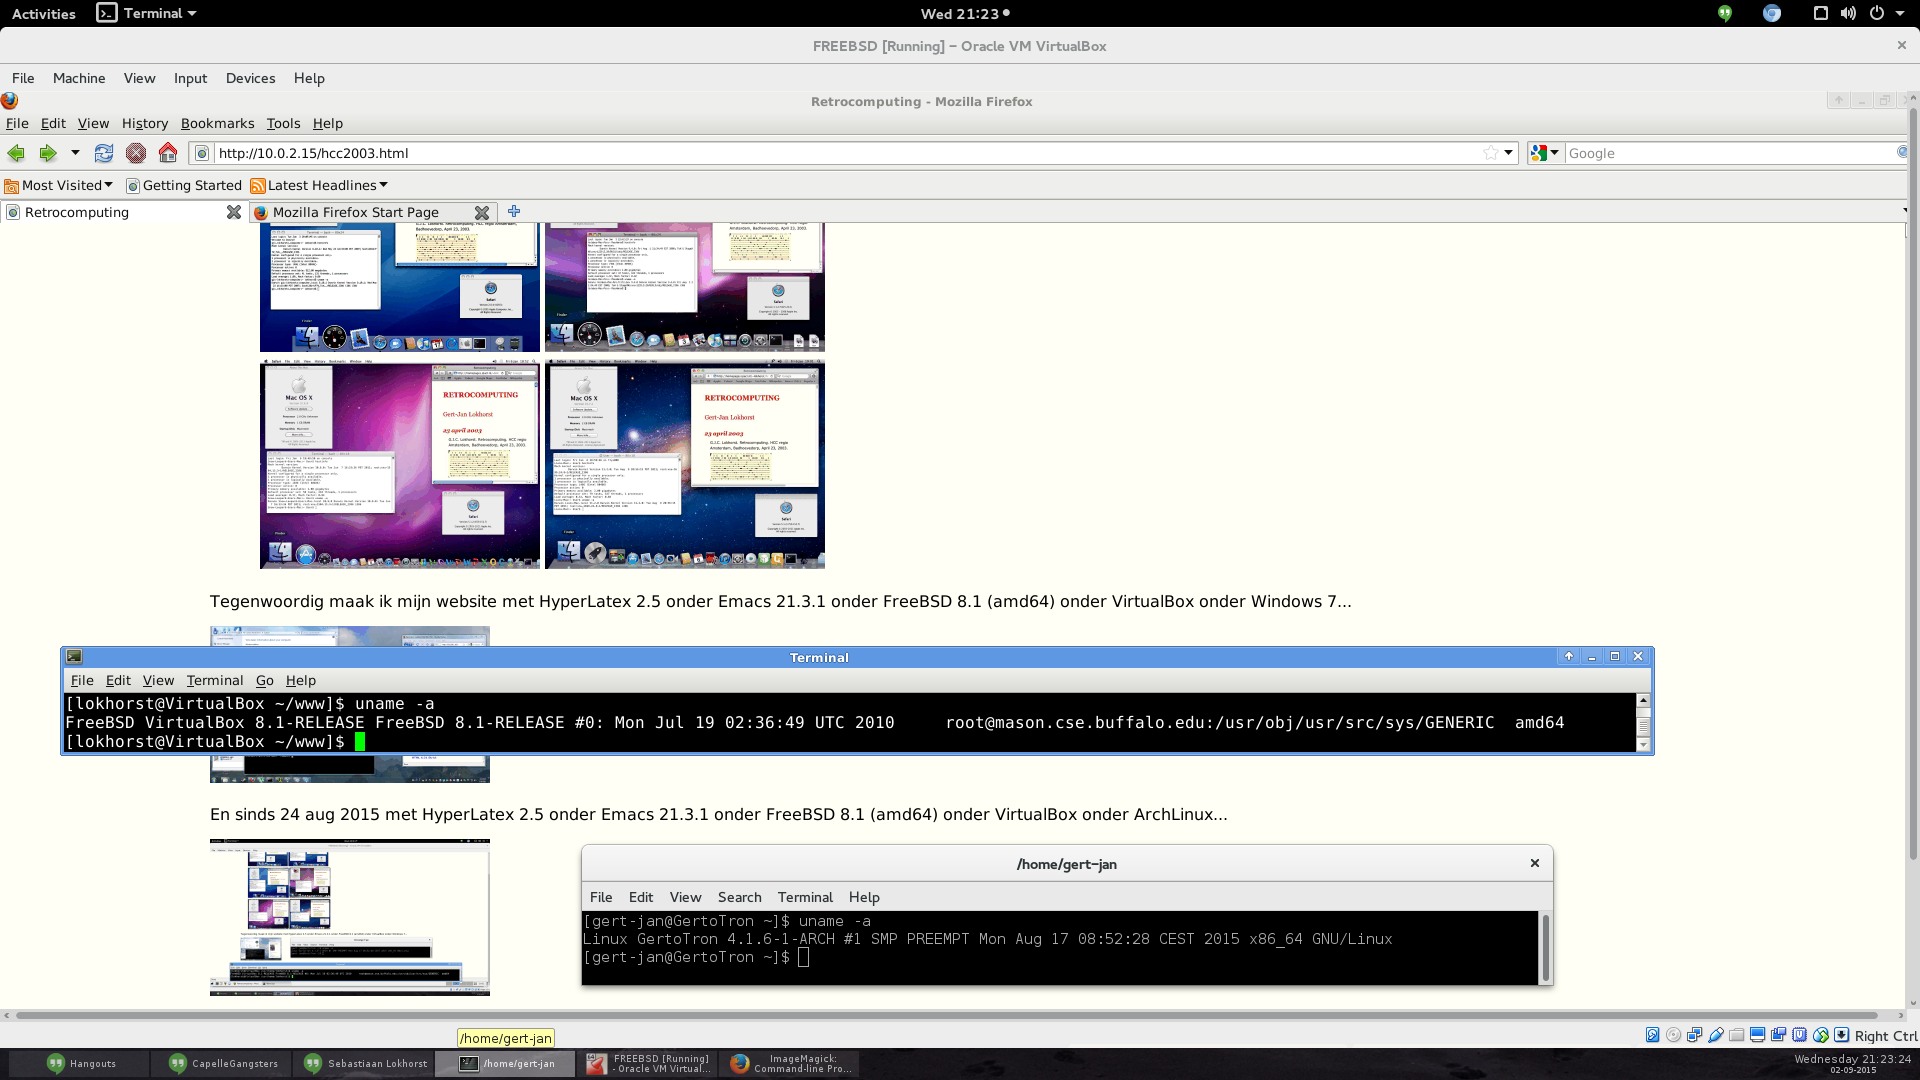1920x1080 pixels.
Task: Switch to Sebastiaan Lokhorst taskbar entry
Action: tap(364, 1063)
